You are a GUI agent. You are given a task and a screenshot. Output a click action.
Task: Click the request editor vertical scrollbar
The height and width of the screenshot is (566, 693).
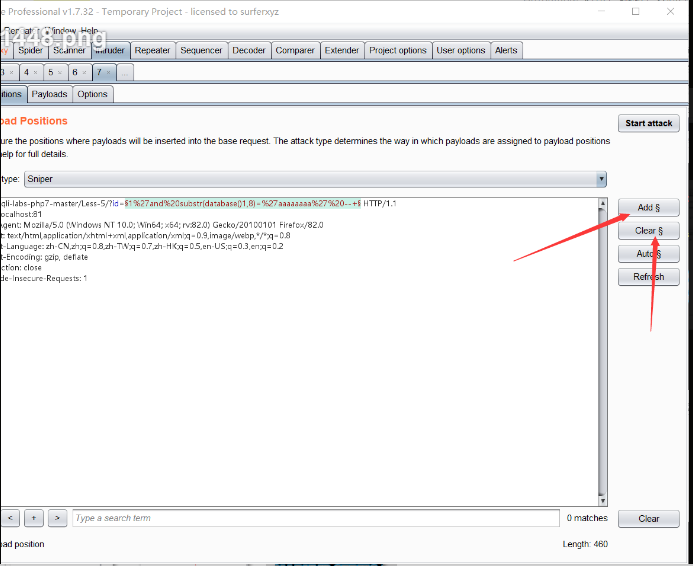(x=602, y=351)
